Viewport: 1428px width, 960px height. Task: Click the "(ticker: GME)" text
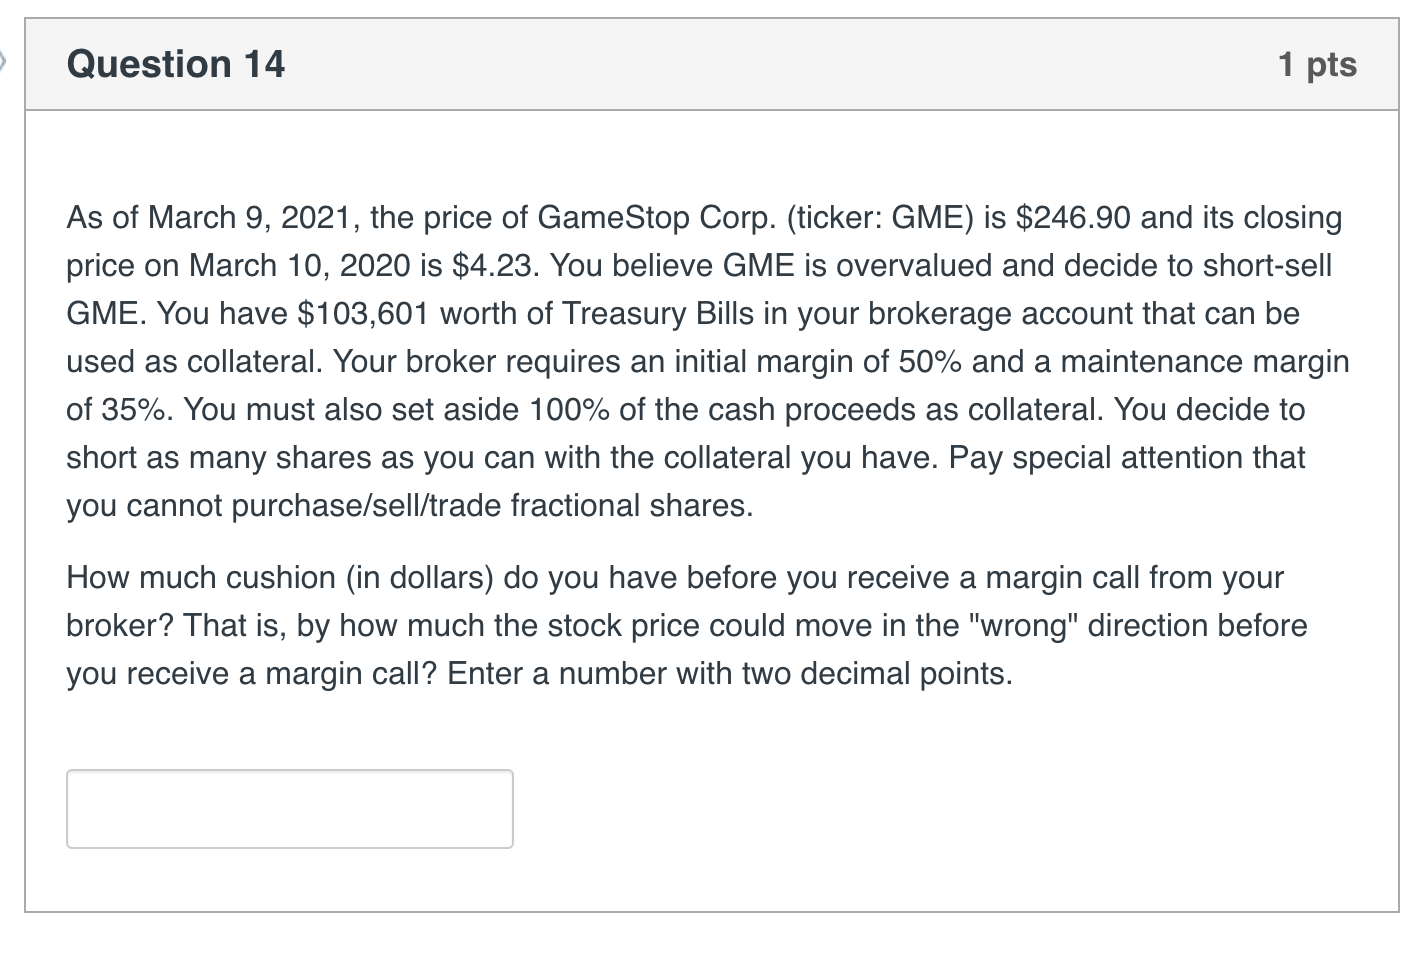tap(872, 217)
